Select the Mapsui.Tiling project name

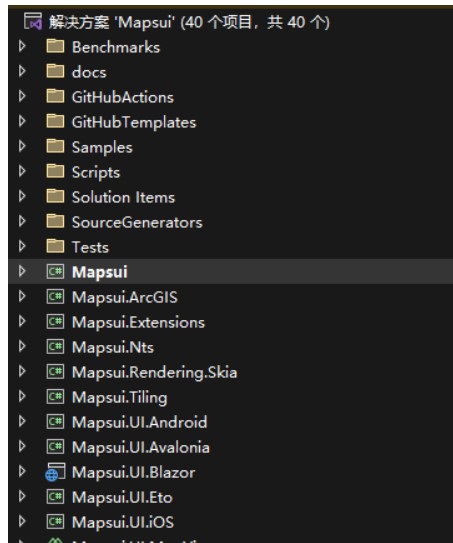coord(120,398)
